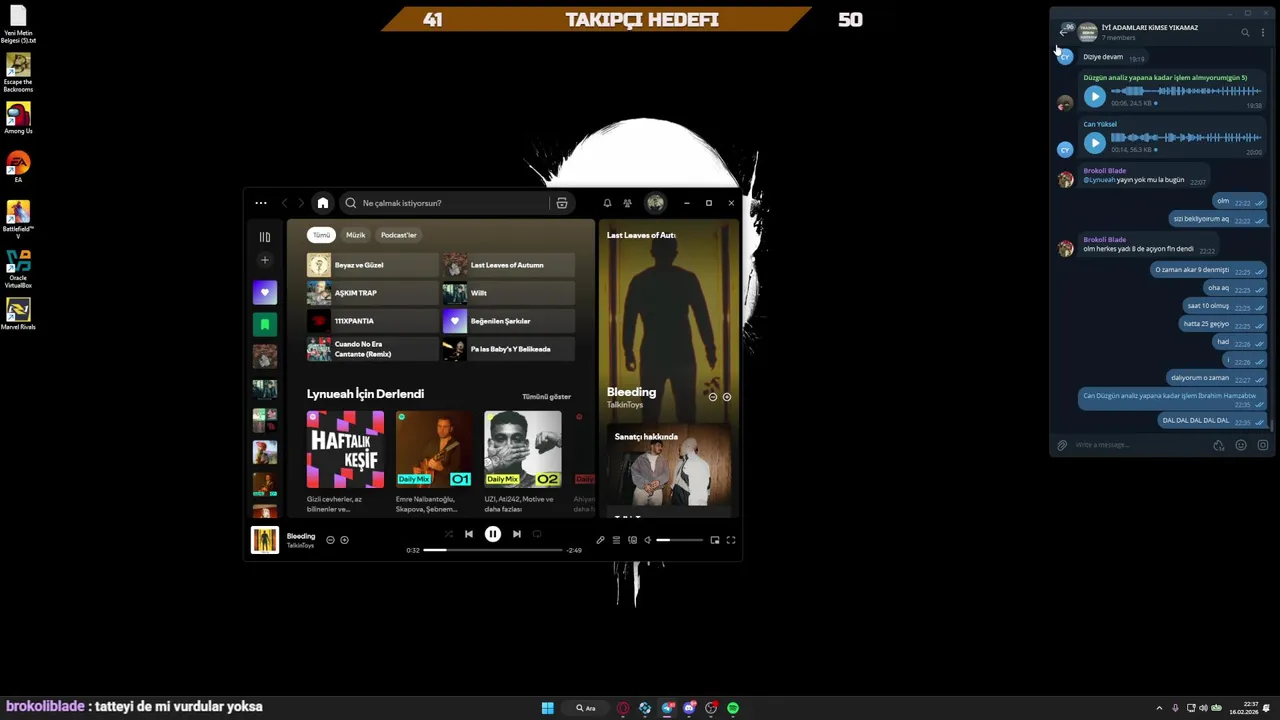This screenshot has width=1280, height=720.
Task: Open Oracle VirtualBox desktop shortcut
Action: 18,268
